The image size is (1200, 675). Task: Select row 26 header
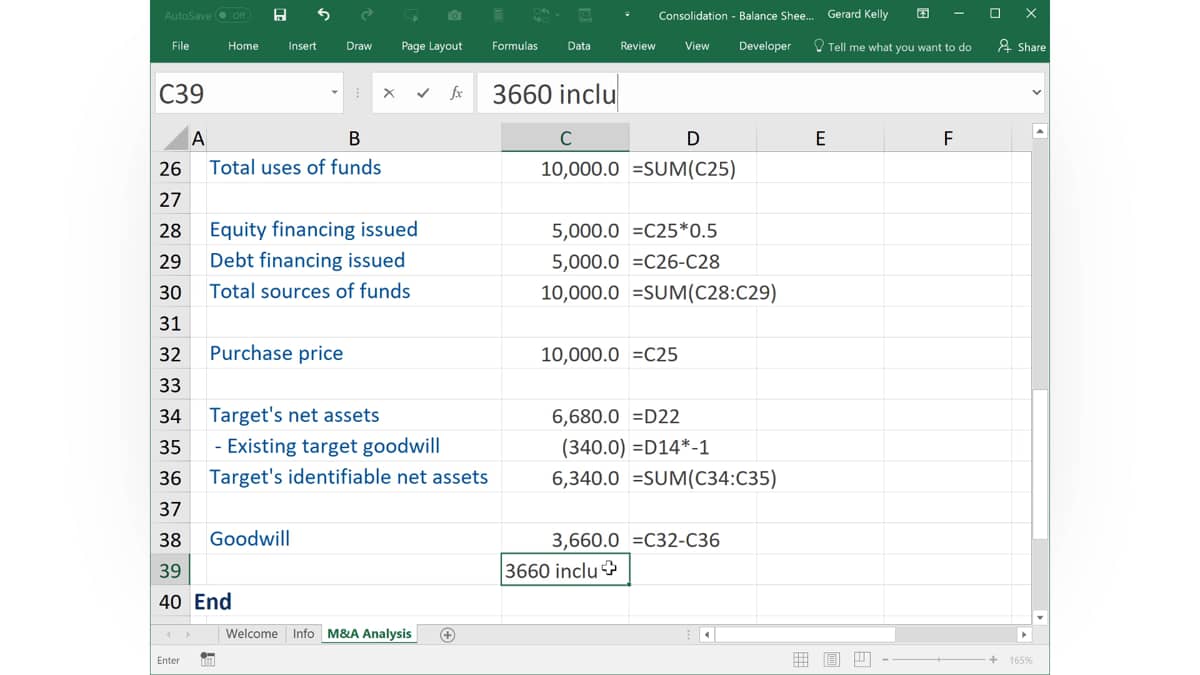click(x=170, y=169)
